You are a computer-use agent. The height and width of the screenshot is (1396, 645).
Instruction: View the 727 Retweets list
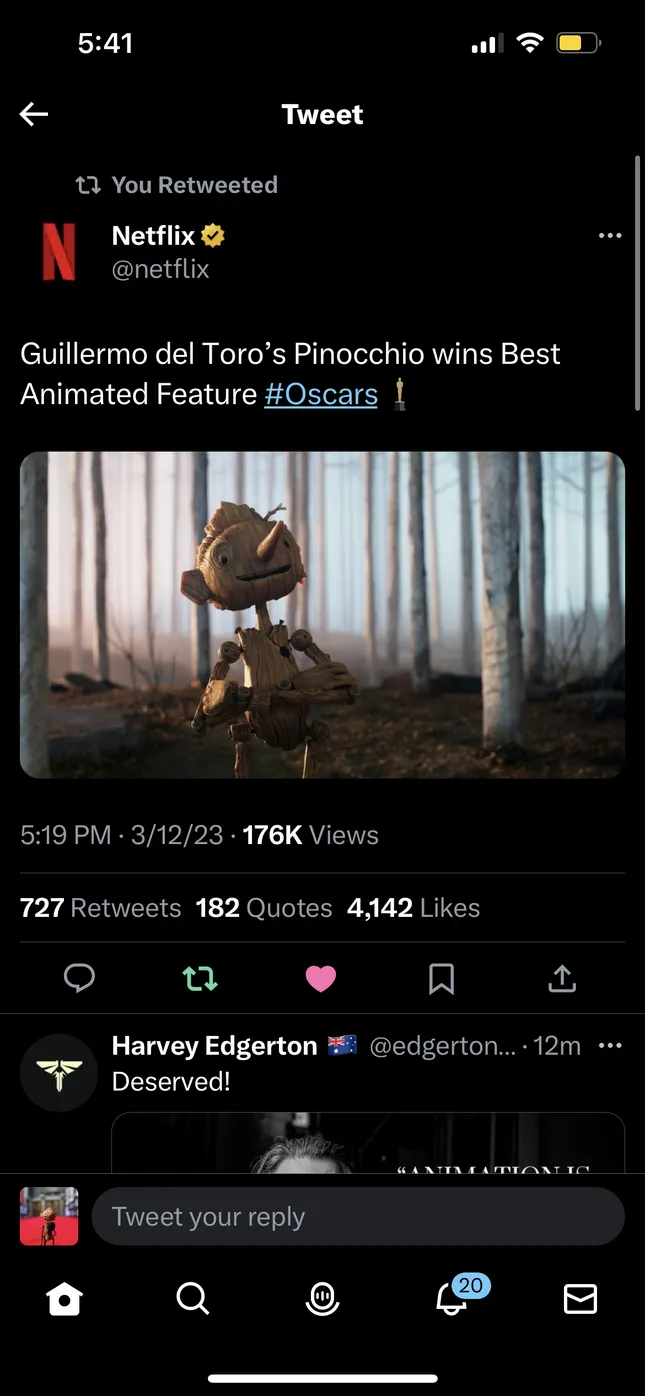tap(101, 908)
